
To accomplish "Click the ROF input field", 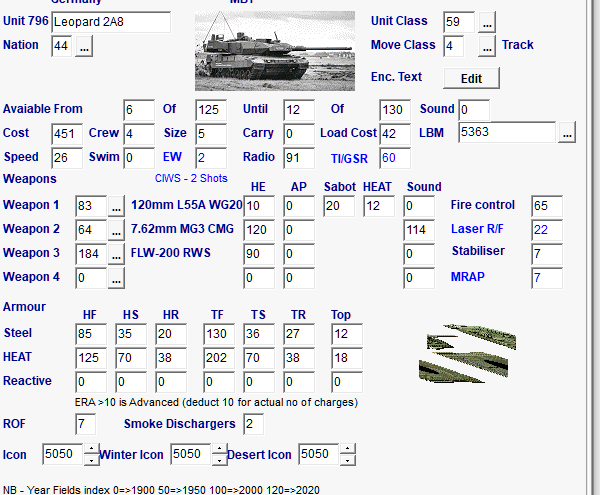I will pos(85,424).
